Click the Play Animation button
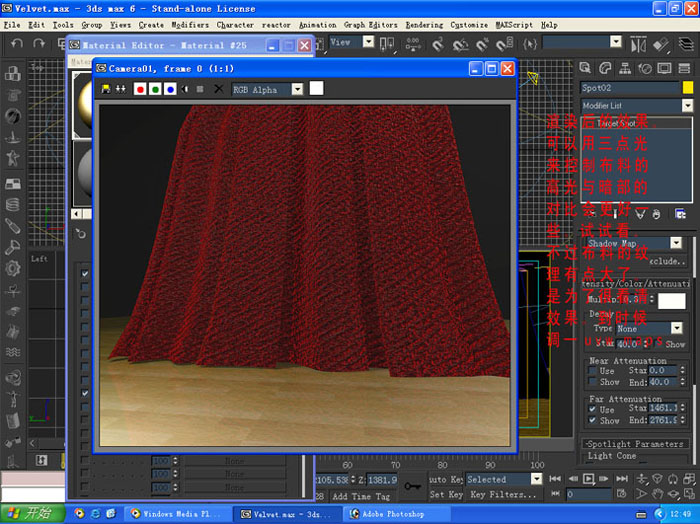Viewport: 700px width, 524px height. [x=588, y=479]
